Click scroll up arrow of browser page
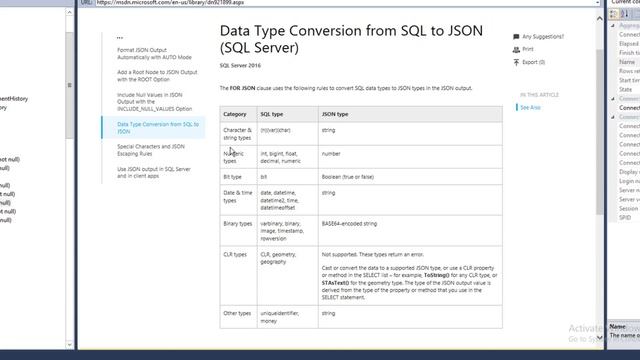This screenshot has width=640, height=360. (x=599, y=18)
